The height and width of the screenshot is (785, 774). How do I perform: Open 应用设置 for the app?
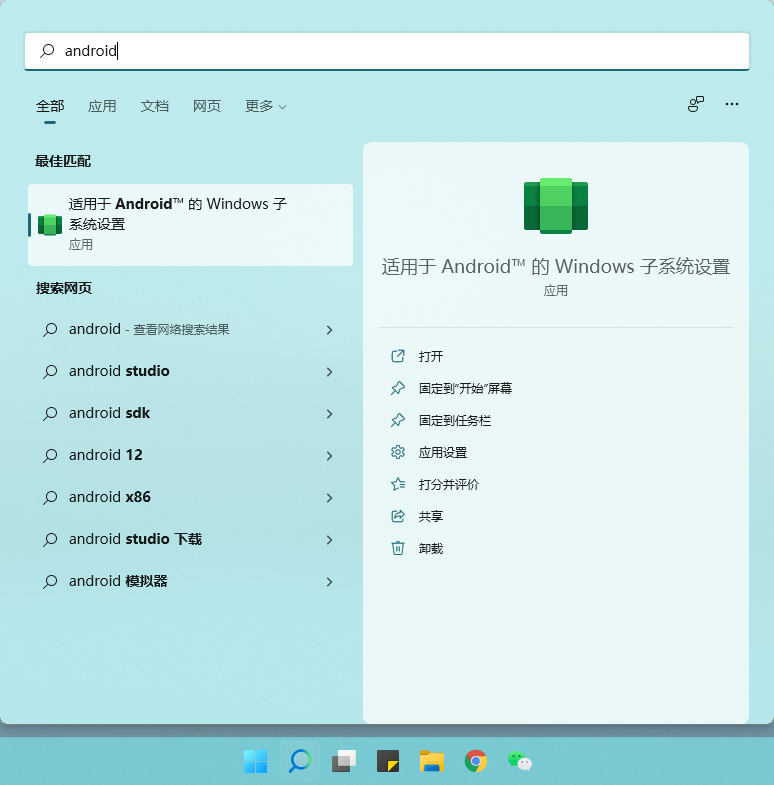[443, 453]
